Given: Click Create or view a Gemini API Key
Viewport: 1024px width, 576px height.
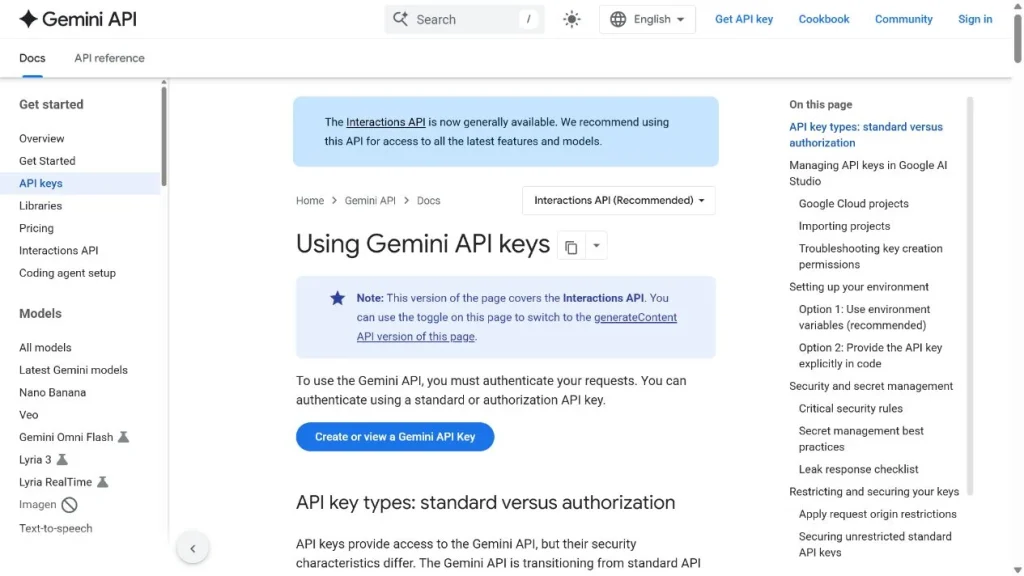Looking at the screenshot, I should [x=394, y=437].
